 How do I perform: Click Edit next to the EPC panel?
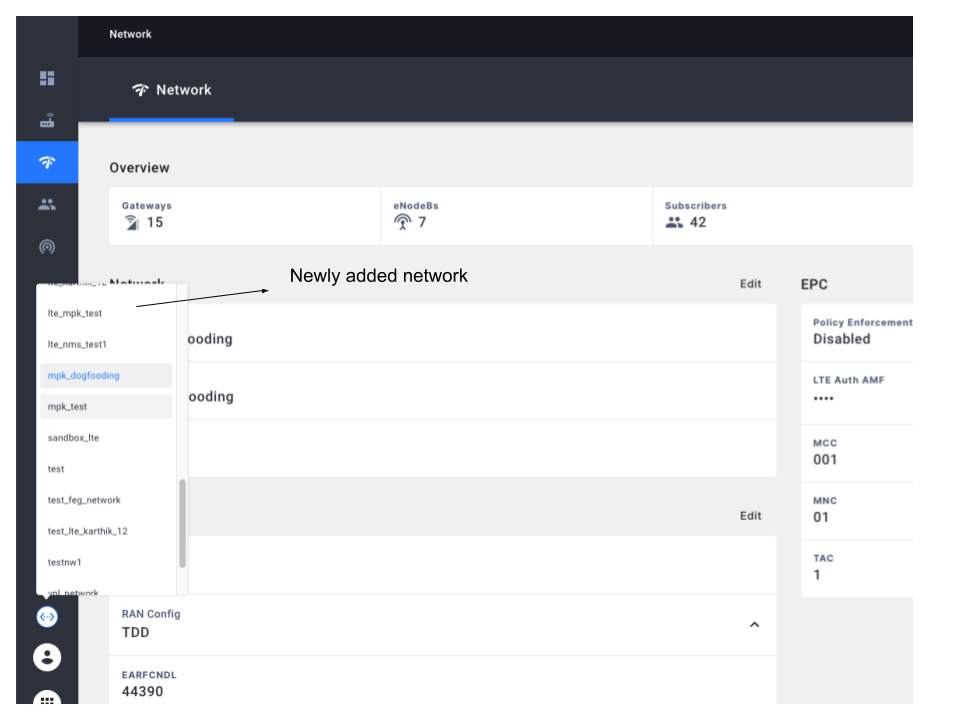click(751, 283)
